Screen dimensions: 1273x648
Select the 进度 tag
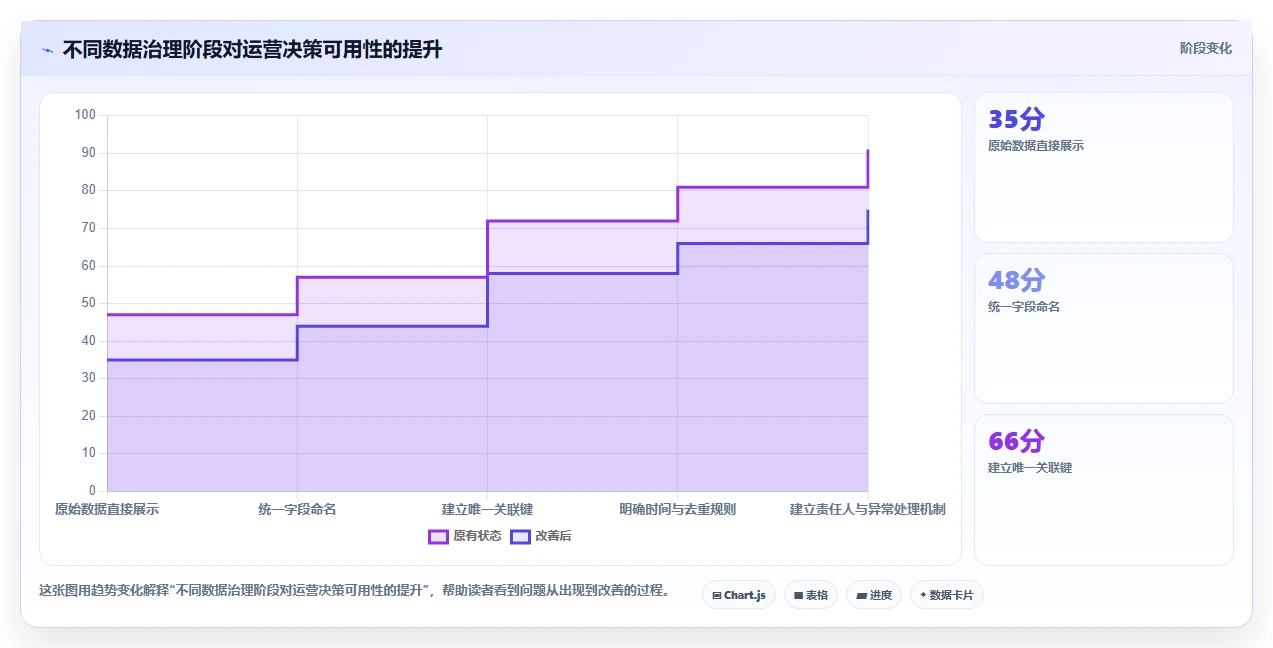point(873,595)
